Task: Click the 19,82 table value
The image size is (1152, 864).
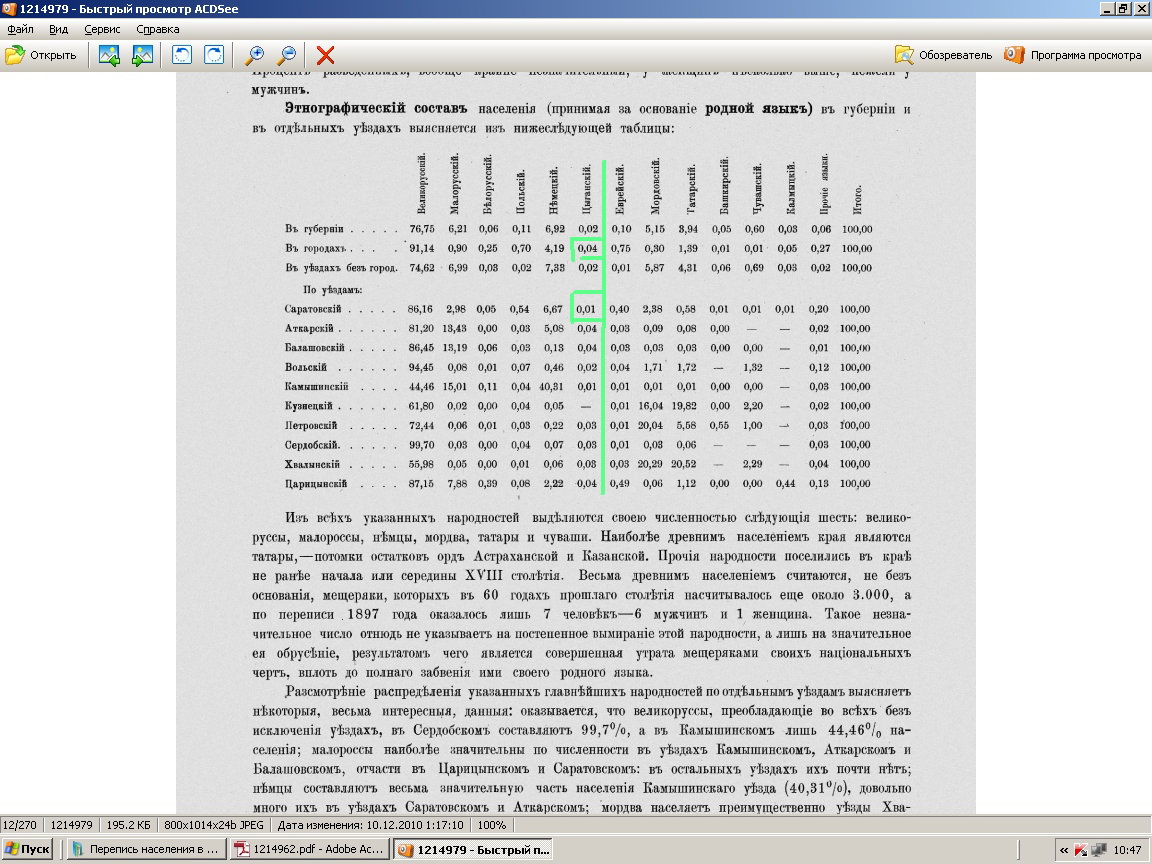Action: [684, 406]
